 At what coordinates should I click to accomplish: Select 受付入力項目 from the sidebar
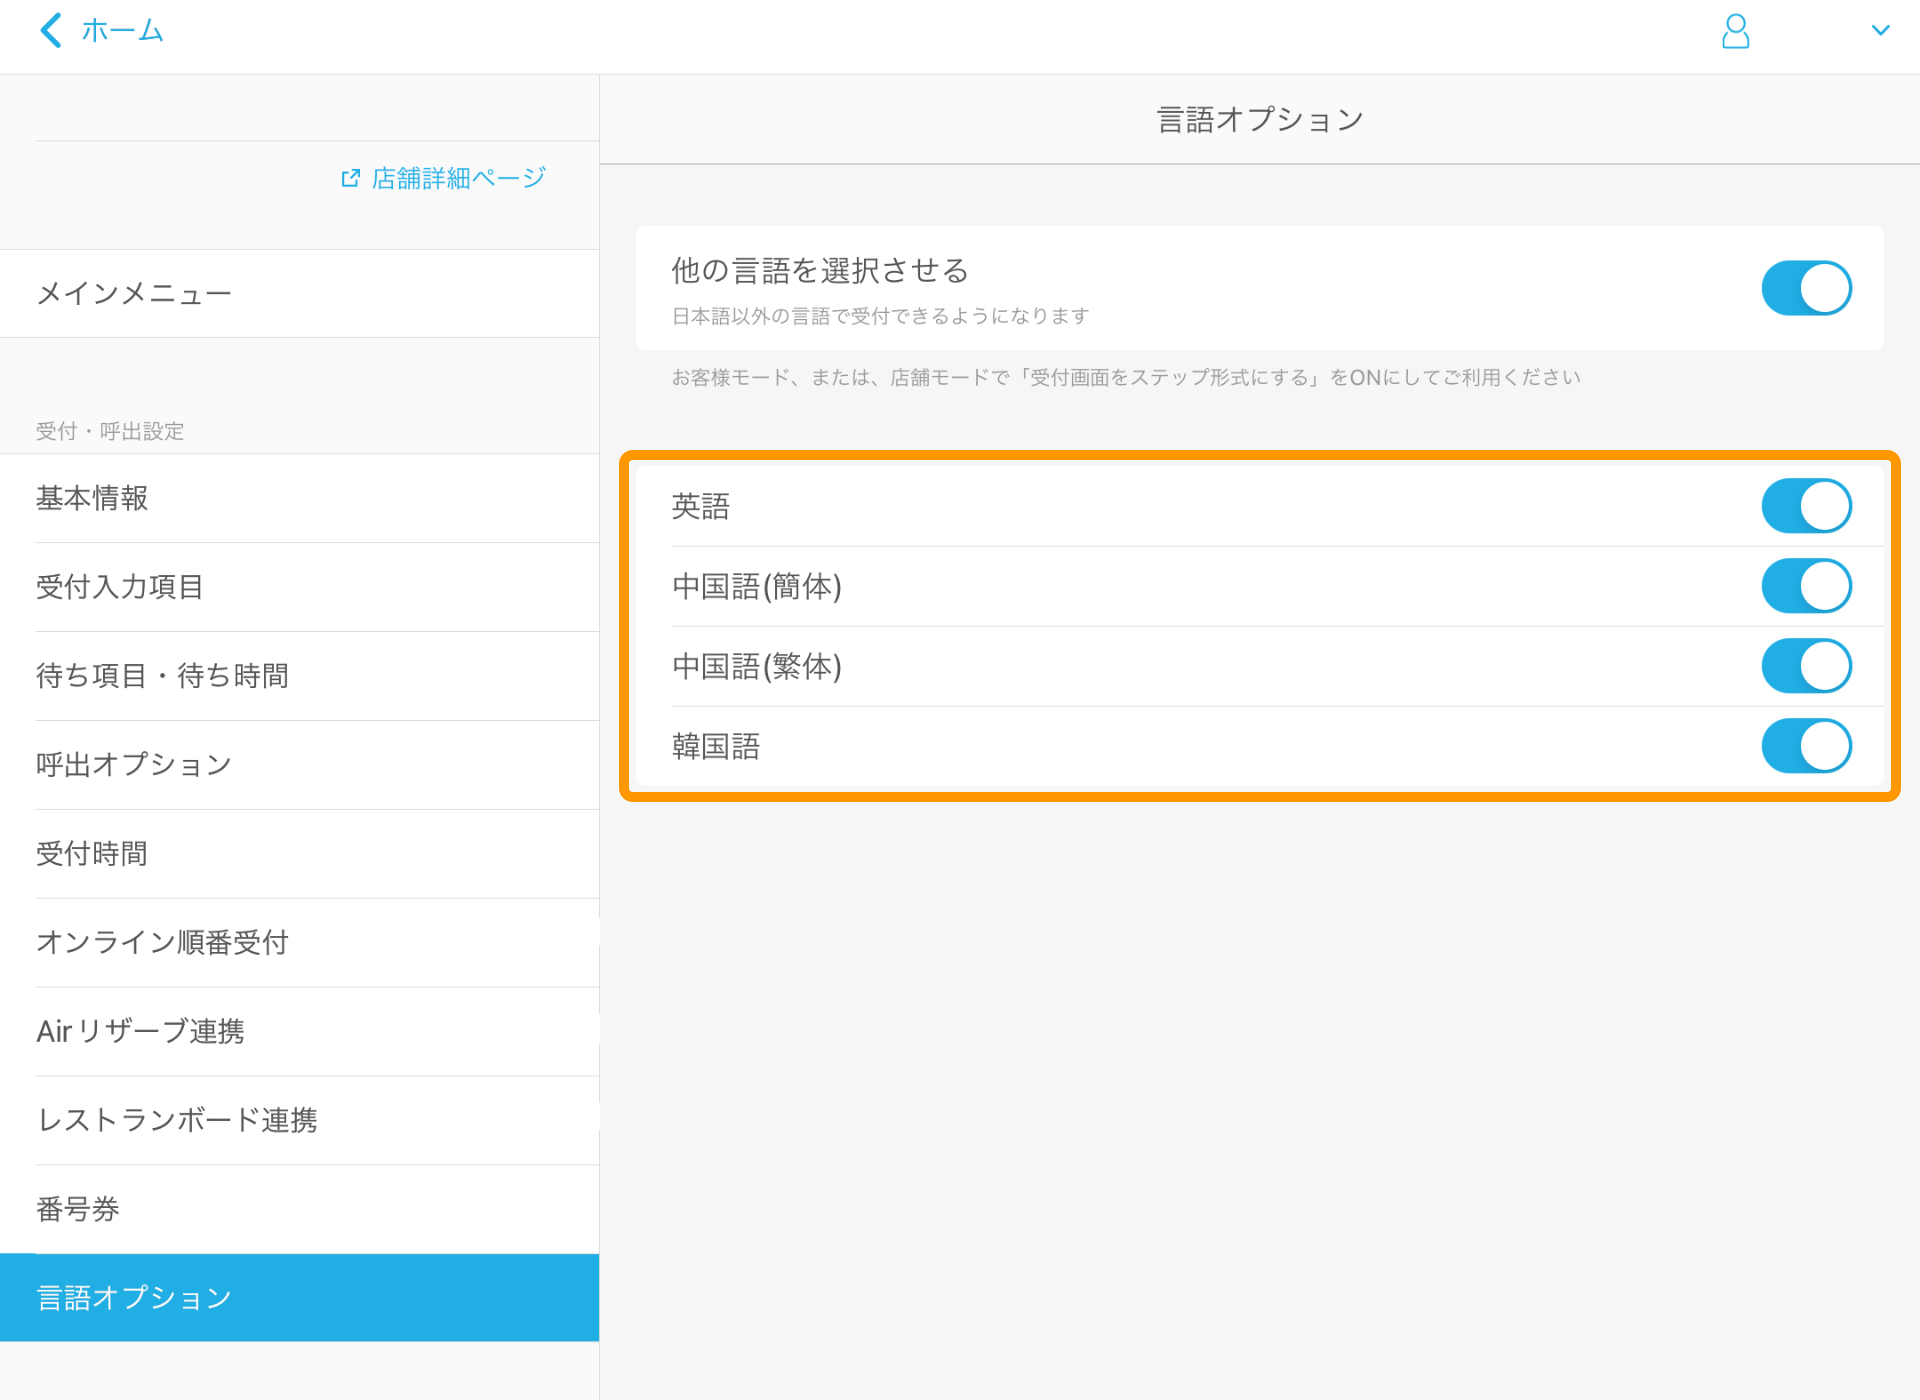pyautogui.click(x=119, y=587)
